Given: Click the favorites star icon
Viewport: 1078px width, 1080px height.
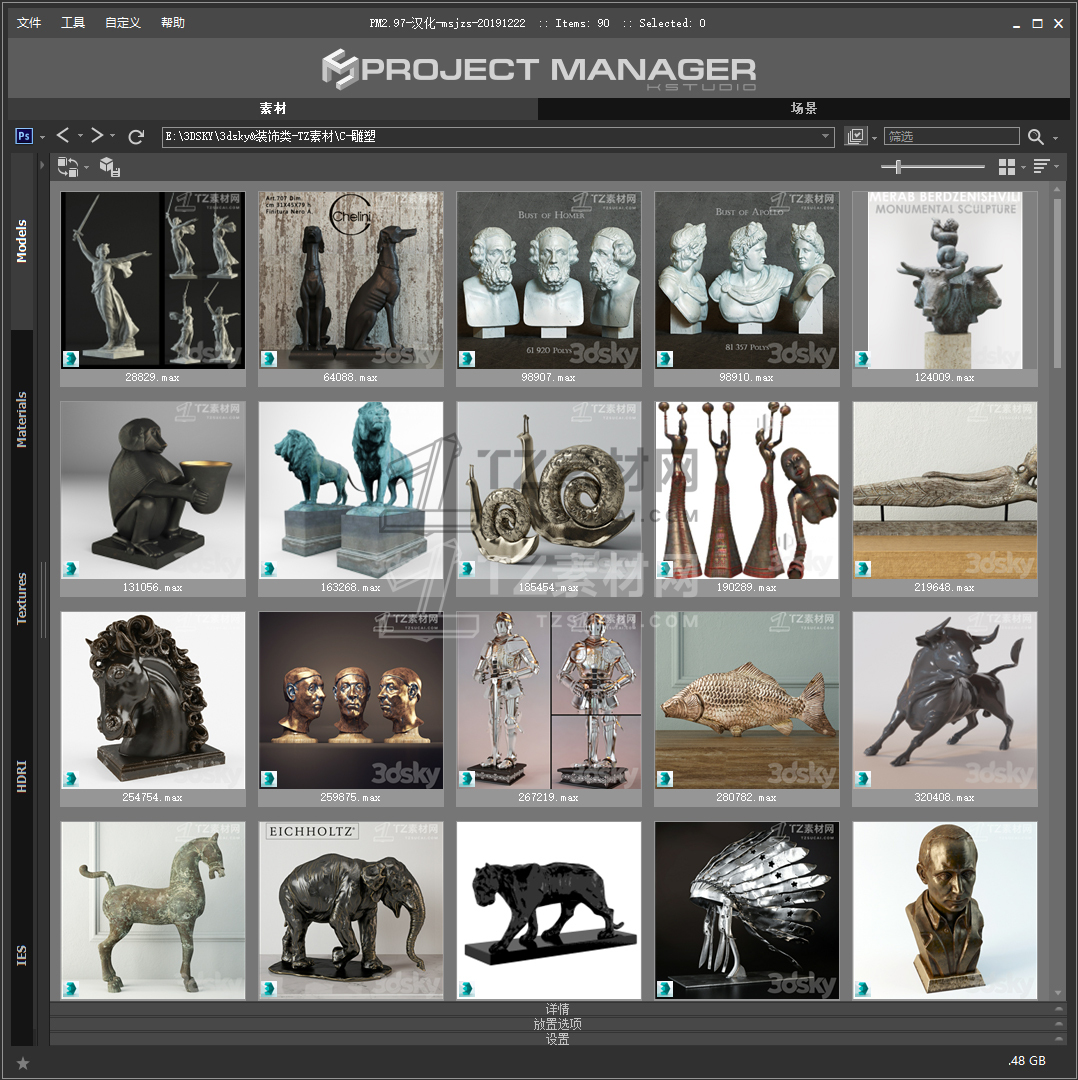Looking at the screenshot, I should [x=23, y=1062].
